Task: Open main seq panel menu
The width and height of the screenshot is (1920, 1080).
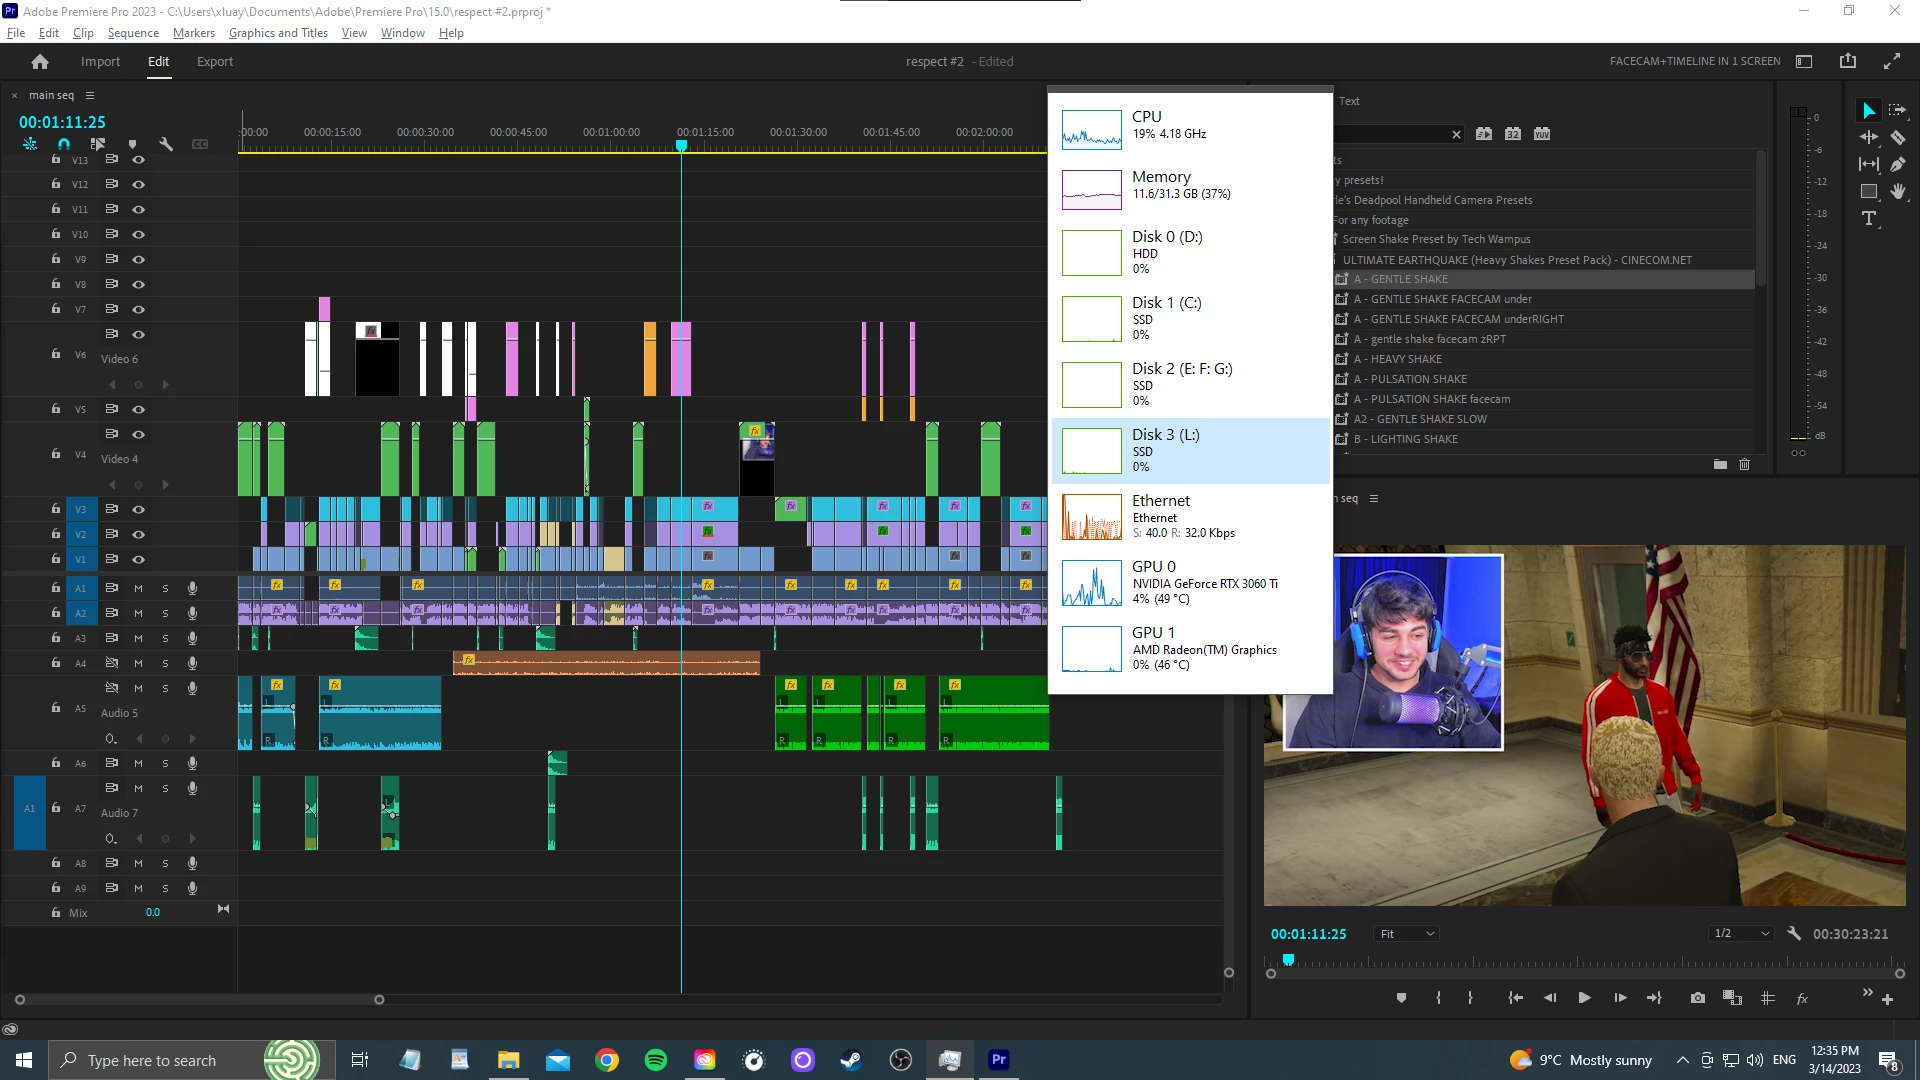Action: tap(90, 95)
